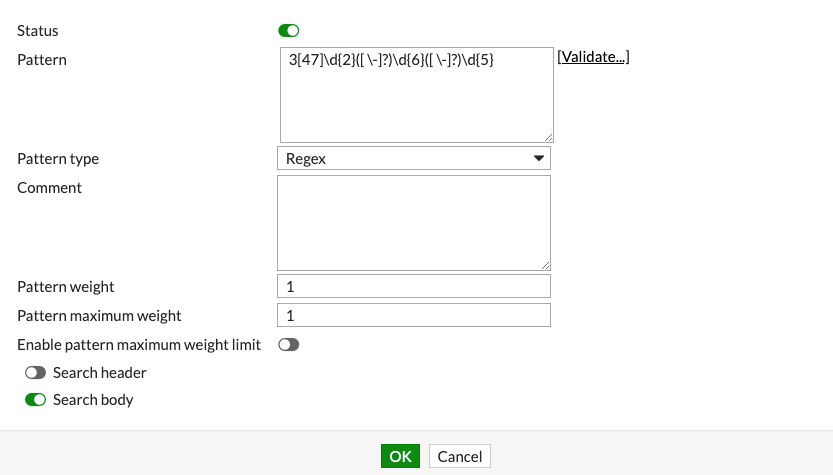Toggle the Status switch off

[x=288, y=31]
